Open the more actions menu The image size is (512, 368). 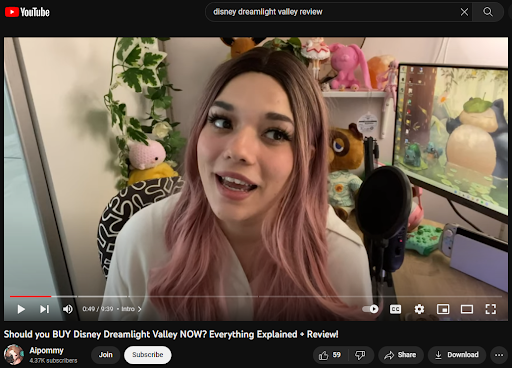click(499, 355)
